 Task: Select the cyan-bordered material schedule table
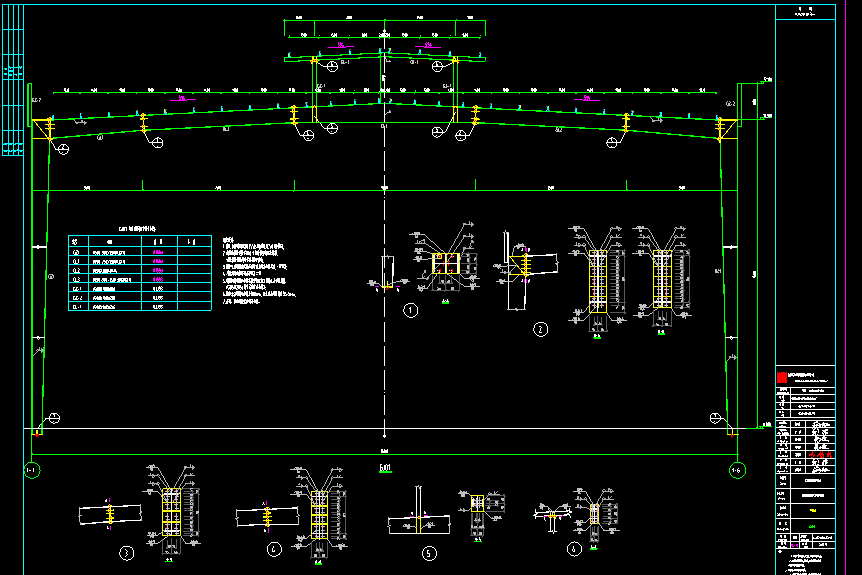pos(139,273)
